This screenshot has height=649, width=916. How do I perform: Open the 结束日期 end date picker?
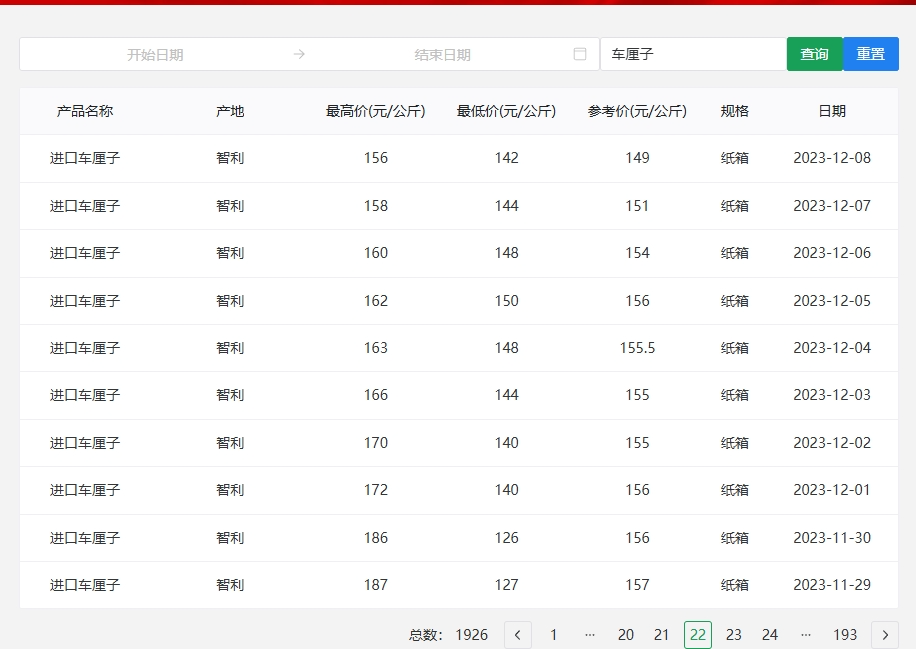click(442, 54)
